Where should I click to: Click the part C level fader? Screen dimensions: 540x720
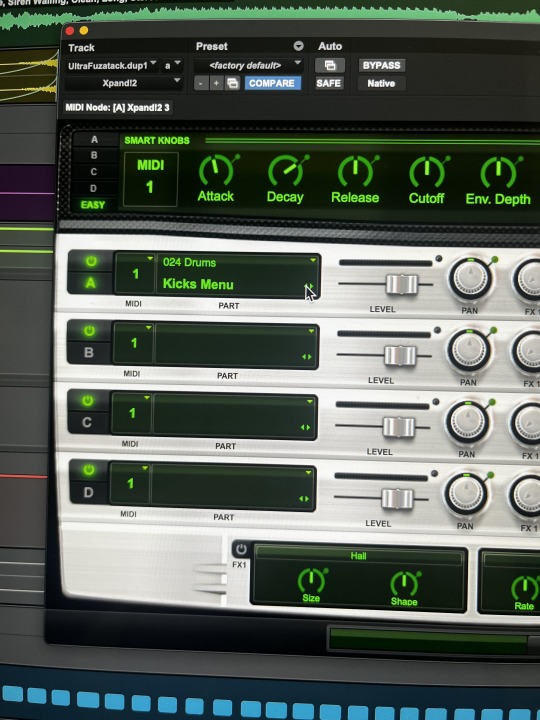click(x=399, y=427)
